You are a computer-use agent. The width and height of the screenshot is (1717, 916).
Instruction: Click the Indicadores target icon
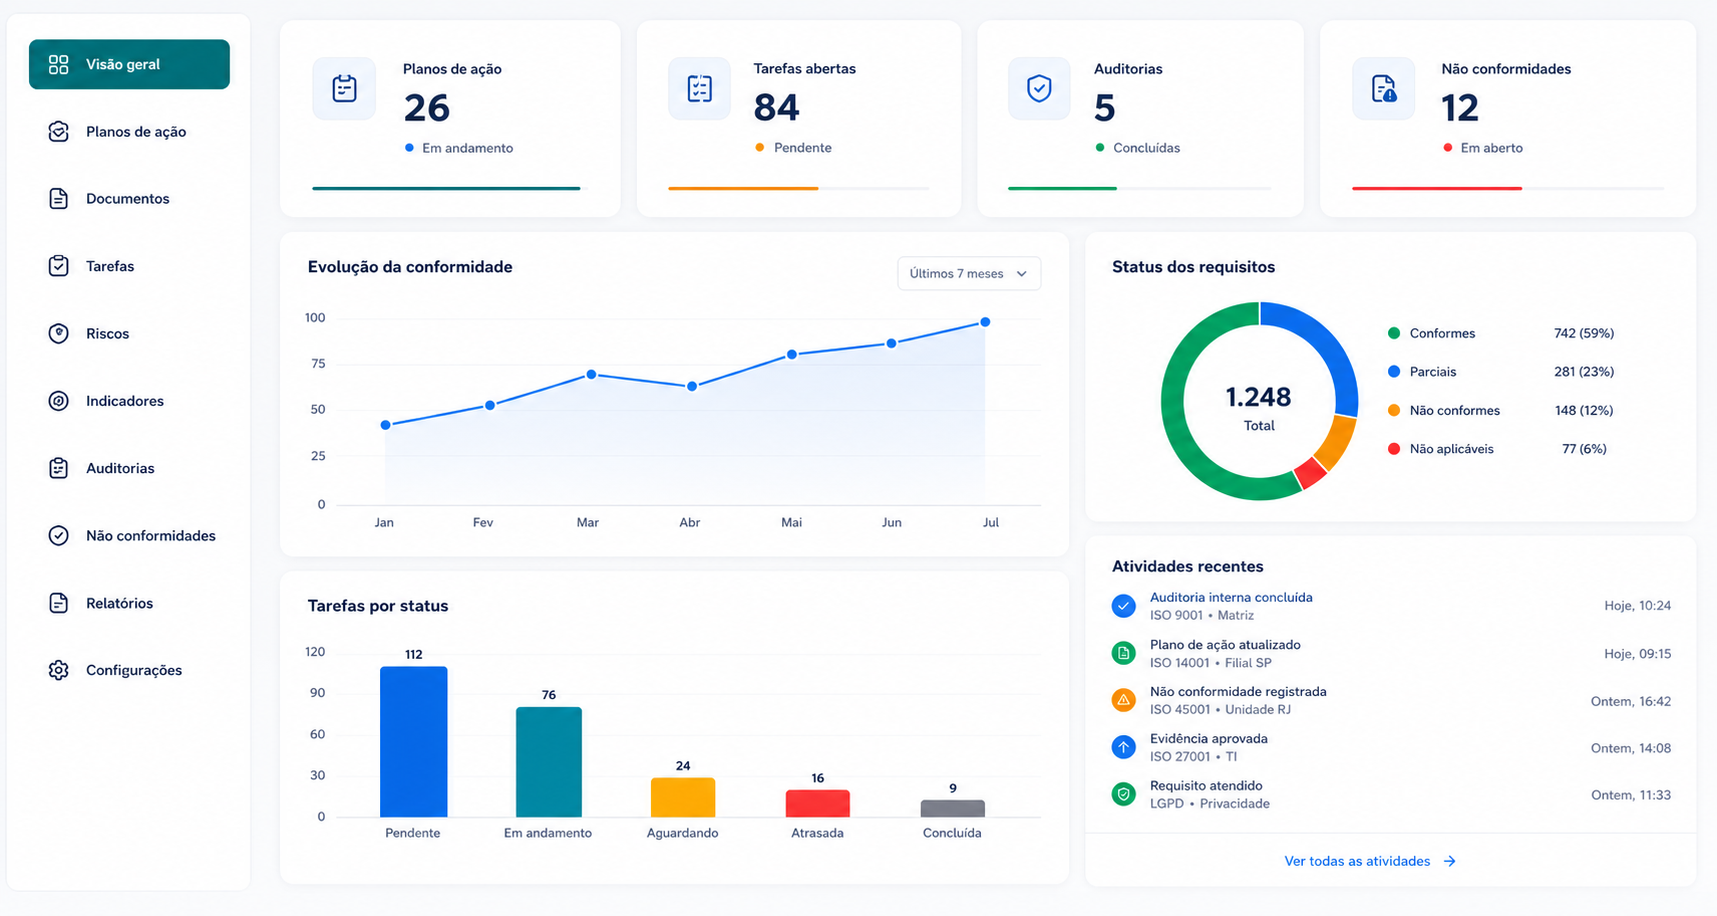(x=58, y=400)
